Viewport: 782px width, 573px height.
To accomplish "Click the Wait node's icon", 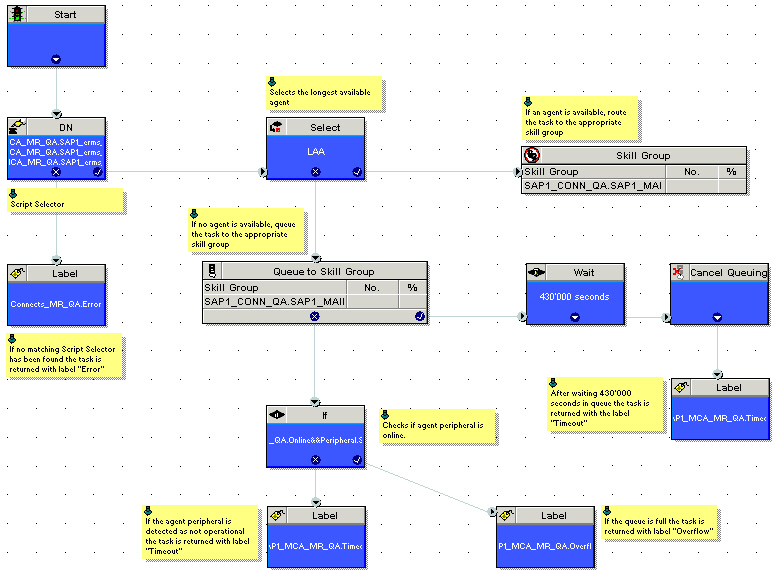I will click(x=537, y=272).
